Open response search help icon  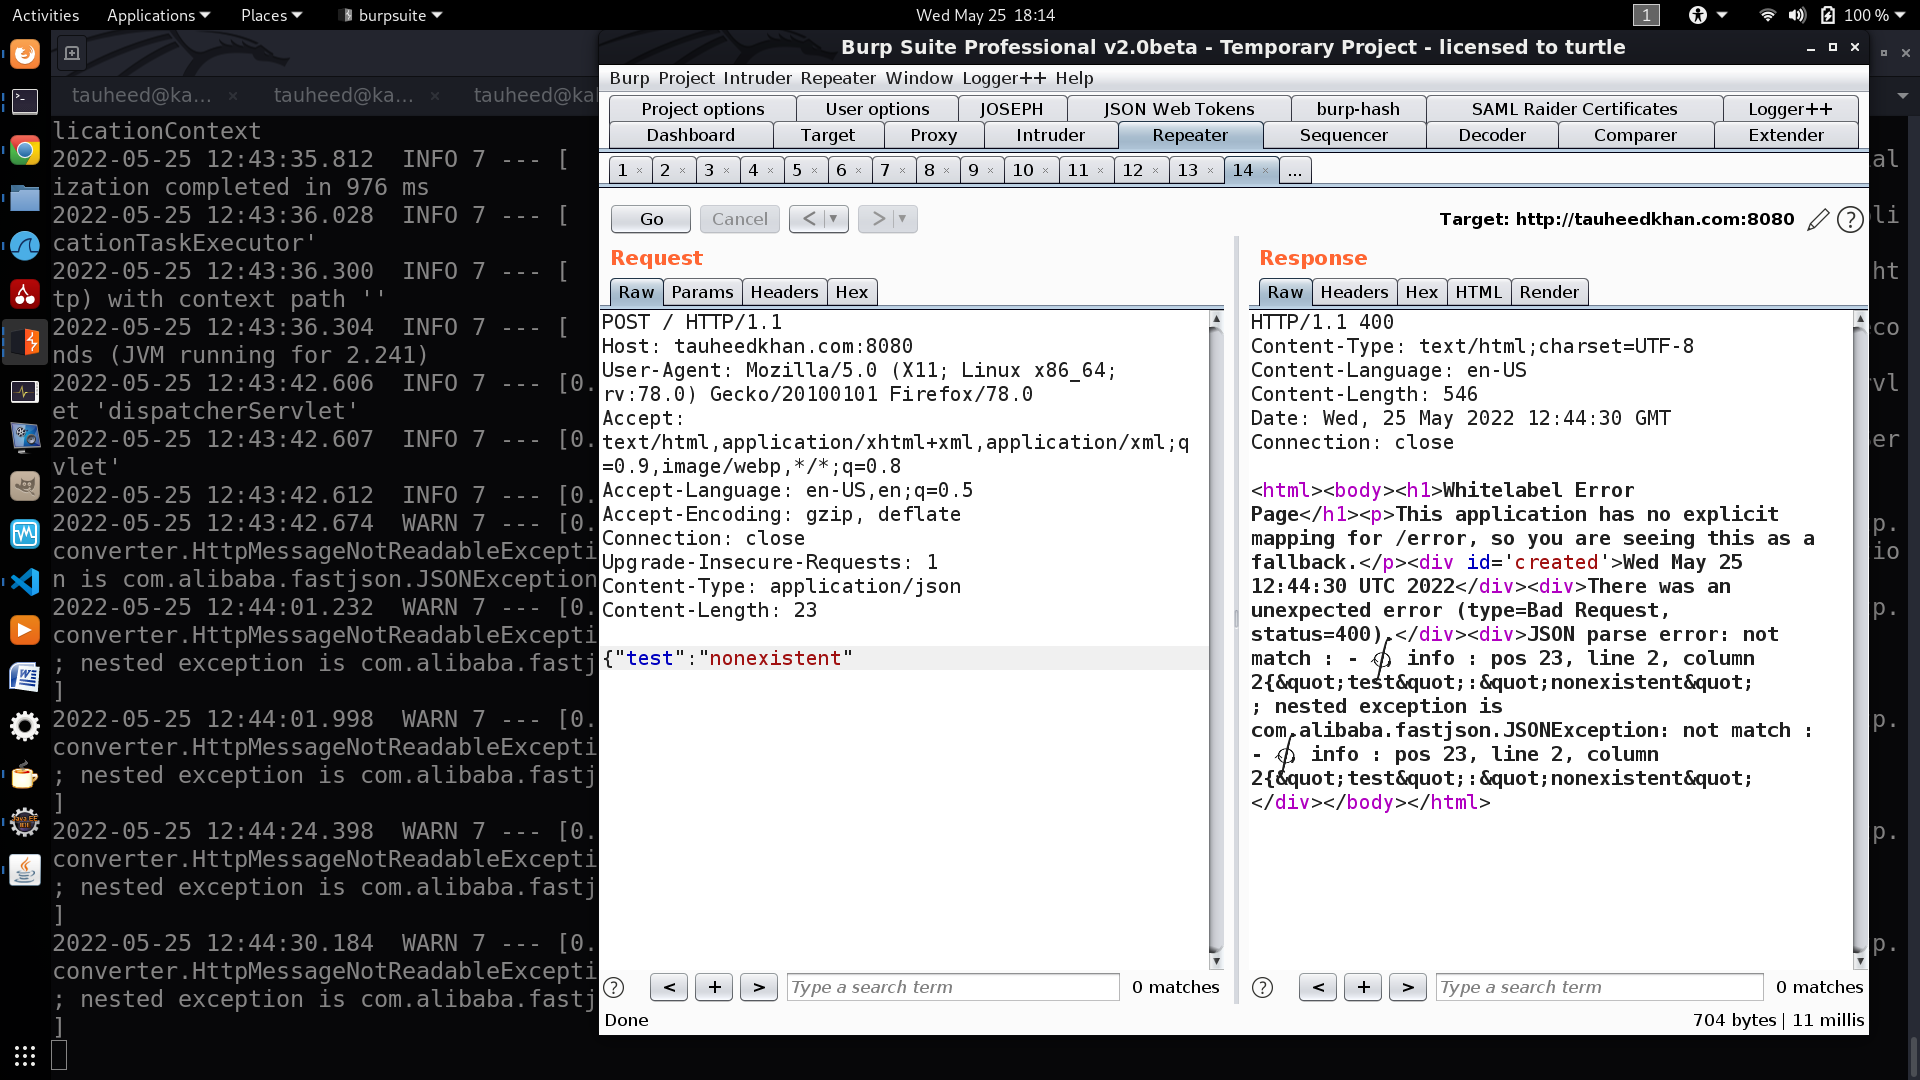1263,987
